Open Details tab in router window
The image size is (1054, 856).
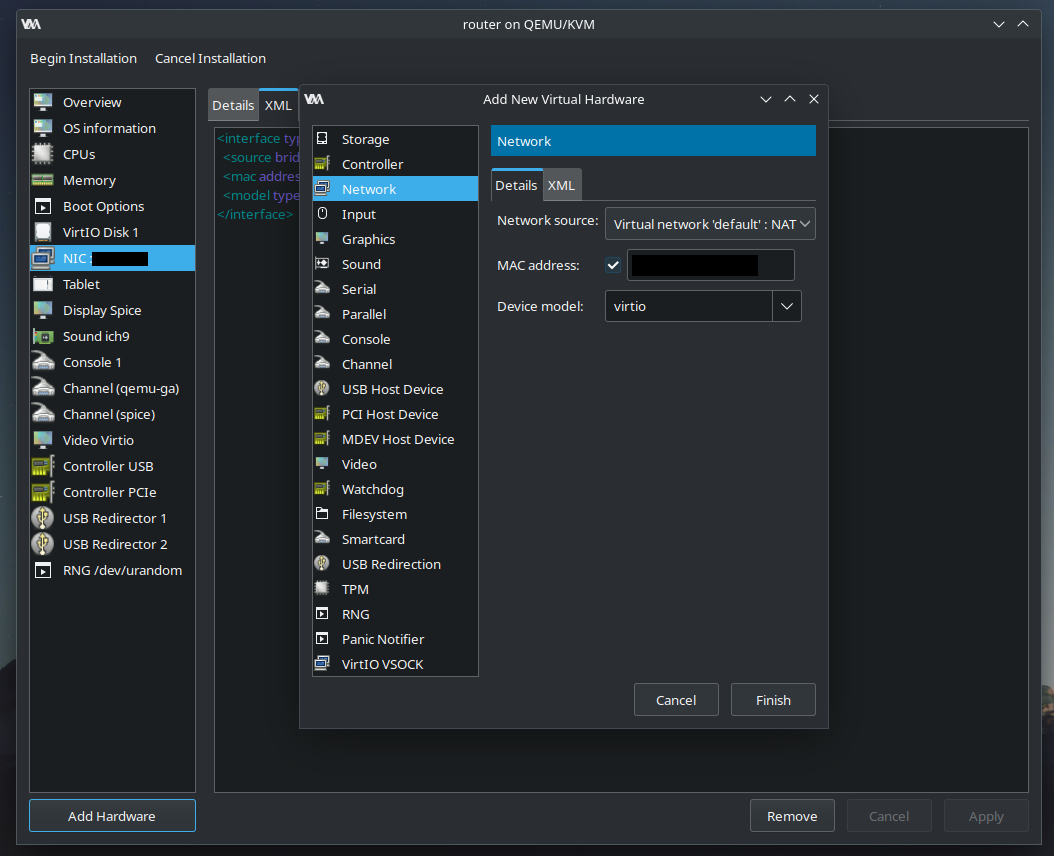click(233, 105)
